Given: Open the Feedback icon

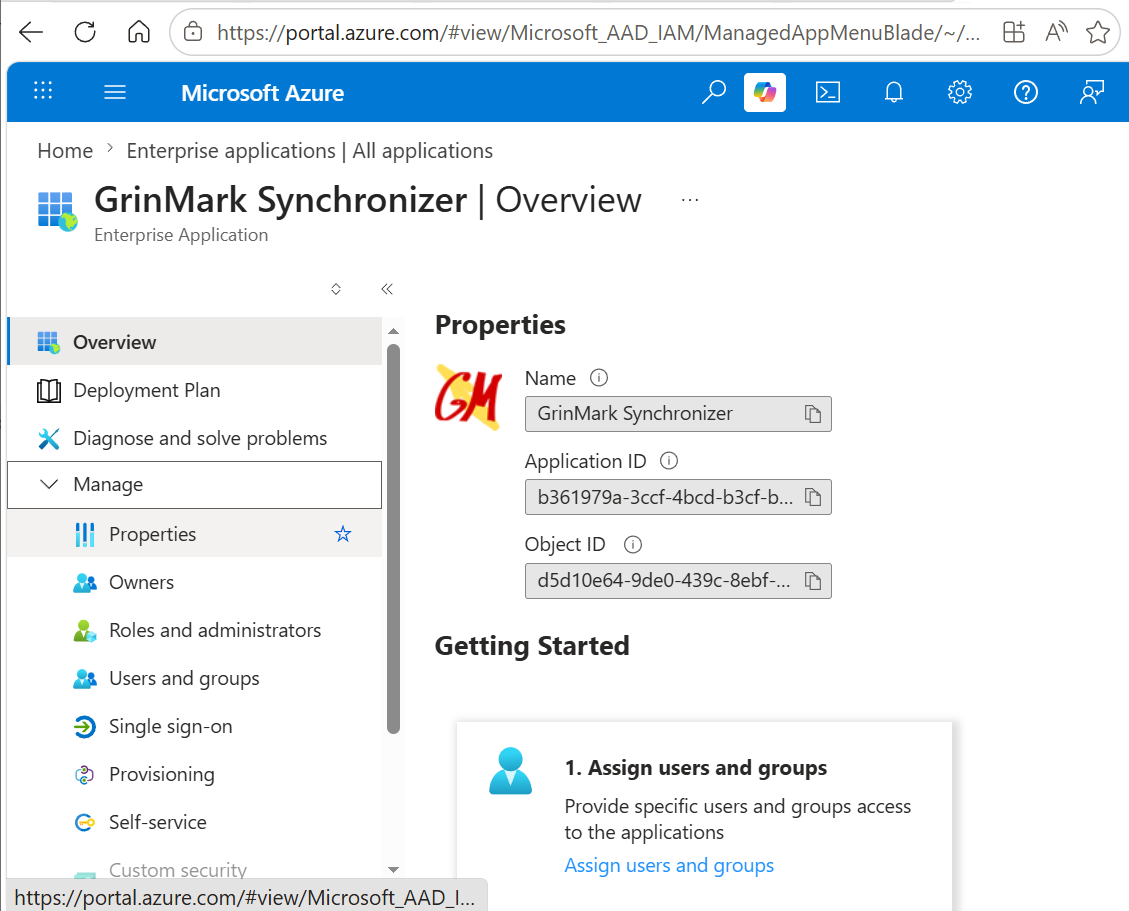Looking at the screenshot, I should point(1092,92).
